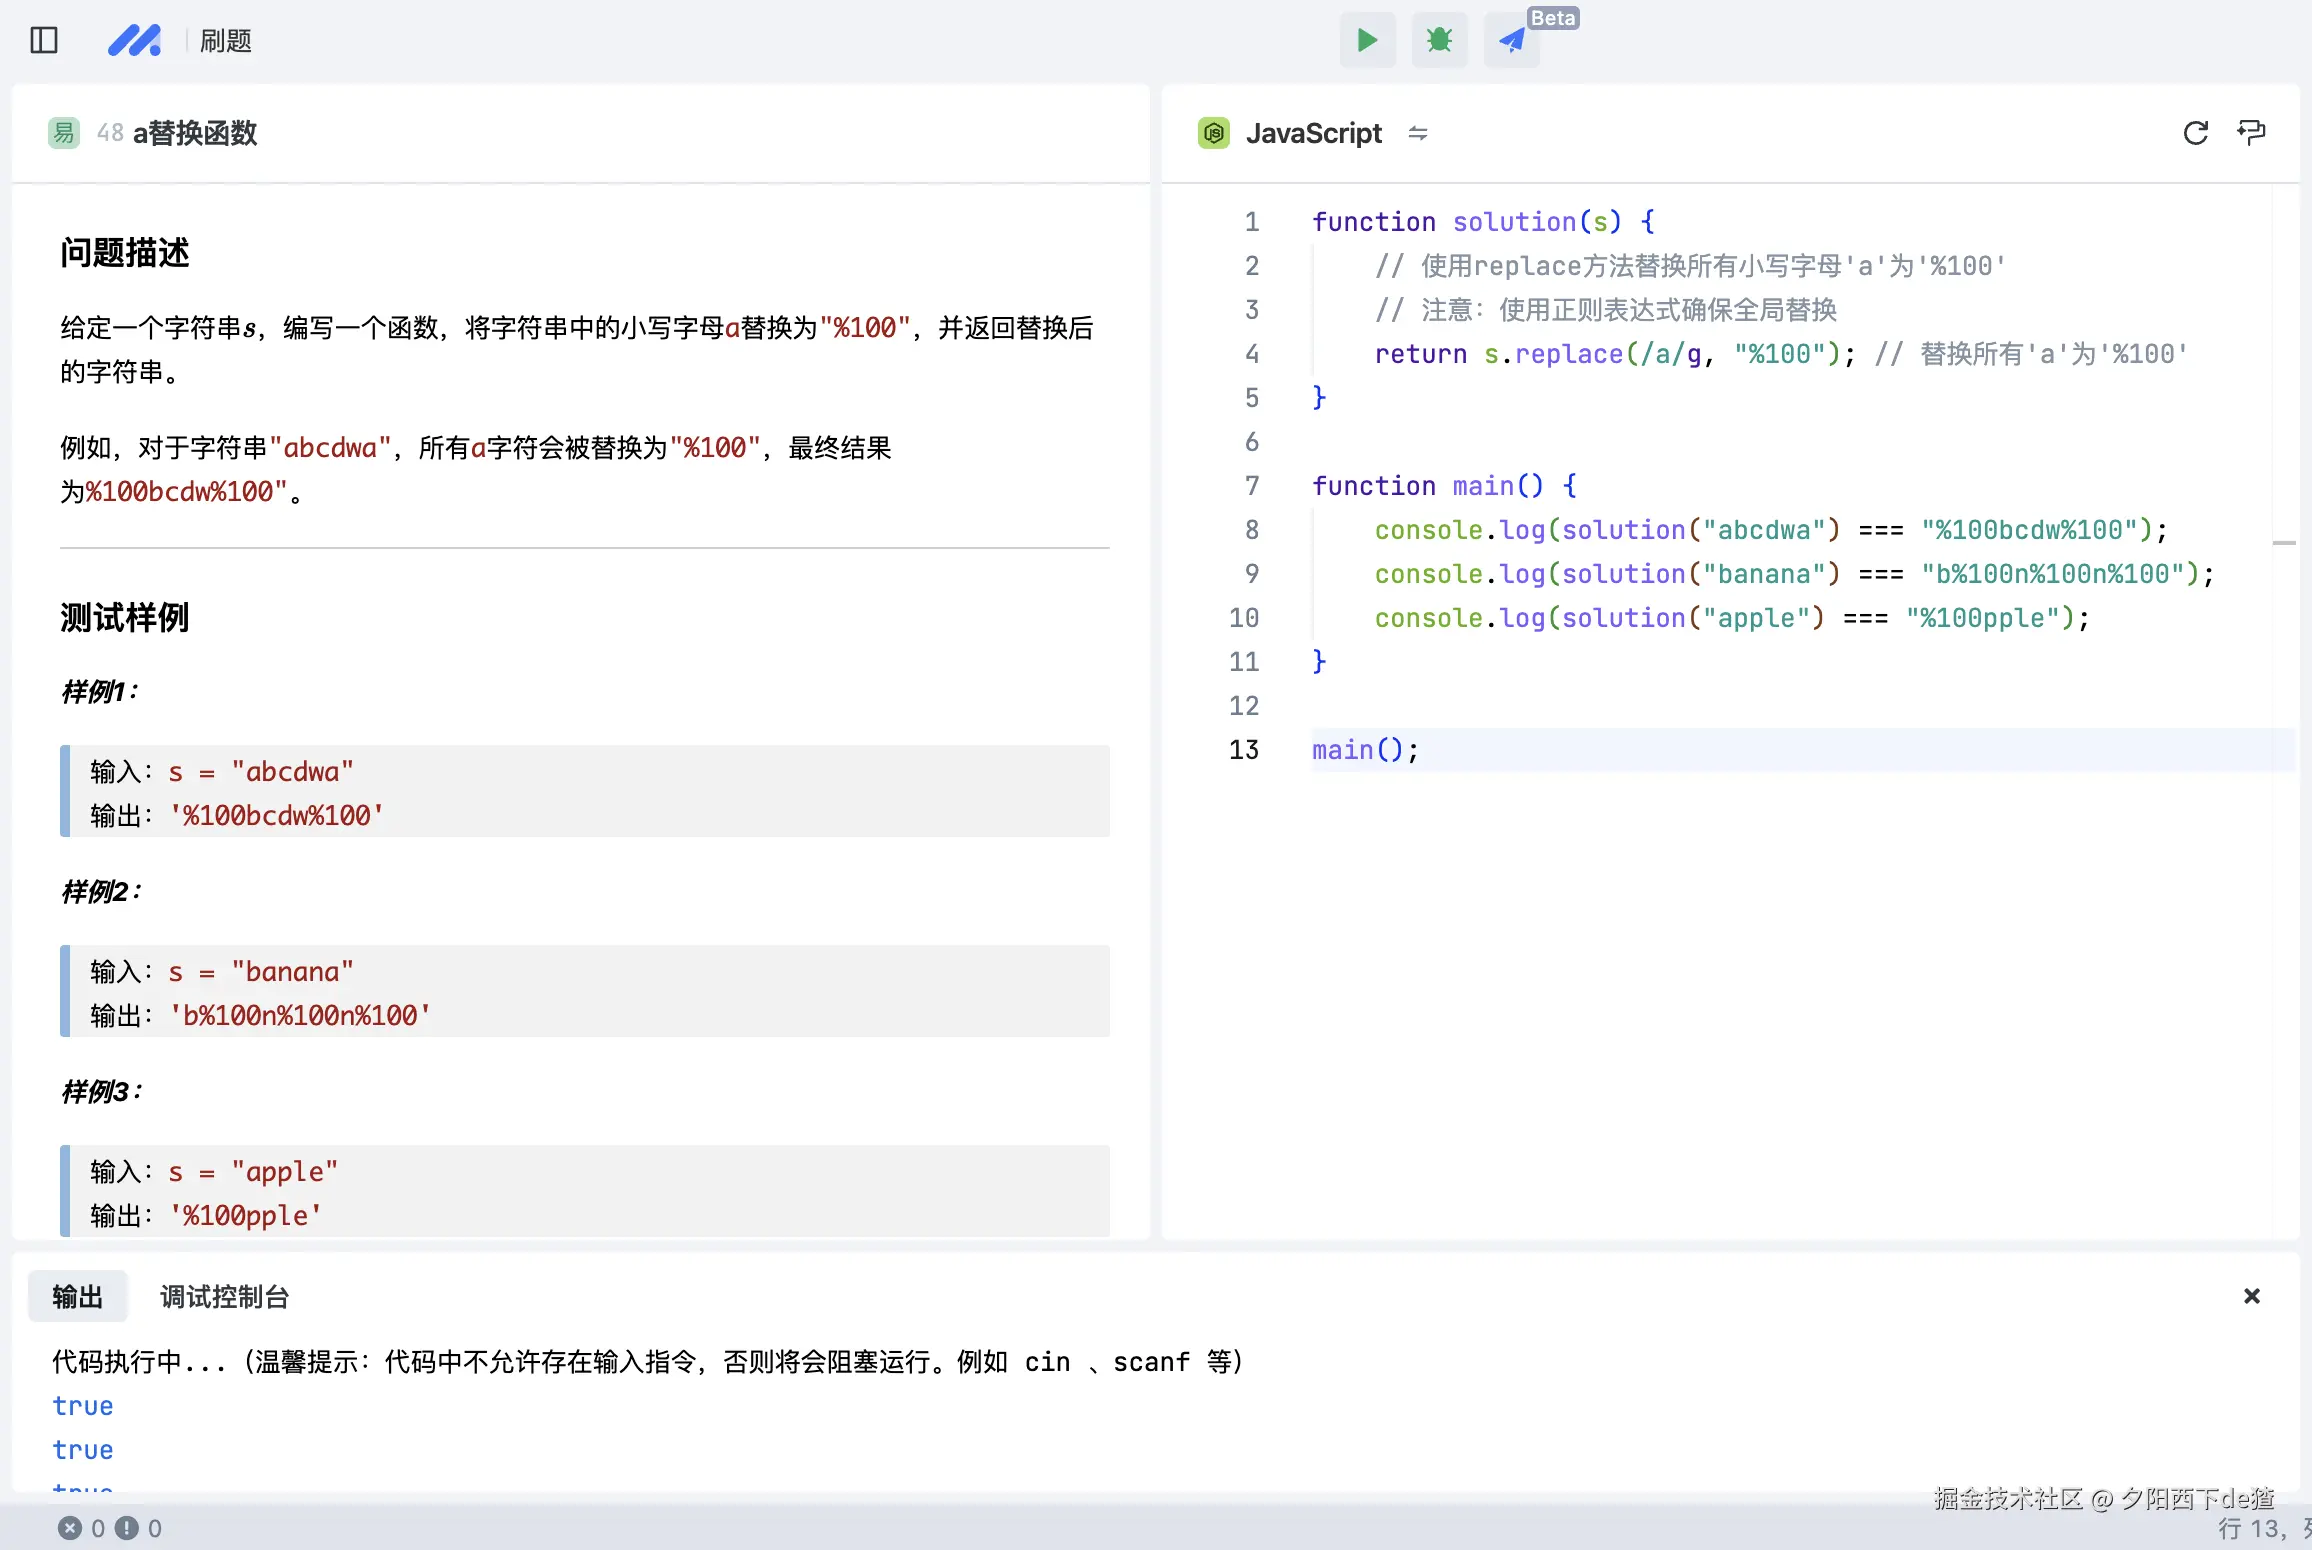The height and width of the screenshot is (1550, 2312).
Task: Switch to the 调试控制台 tab
Action: click(224, 1297)
